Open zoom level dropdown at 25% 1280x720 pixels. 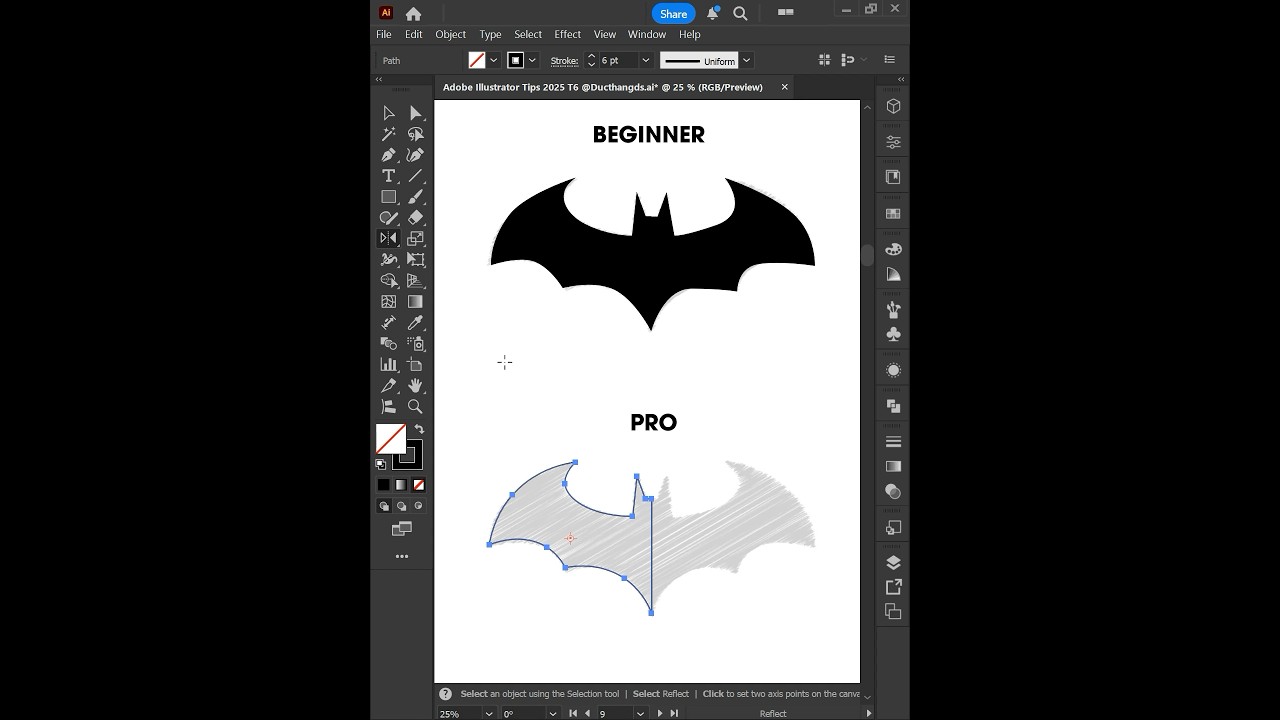(x=489, y=713)
